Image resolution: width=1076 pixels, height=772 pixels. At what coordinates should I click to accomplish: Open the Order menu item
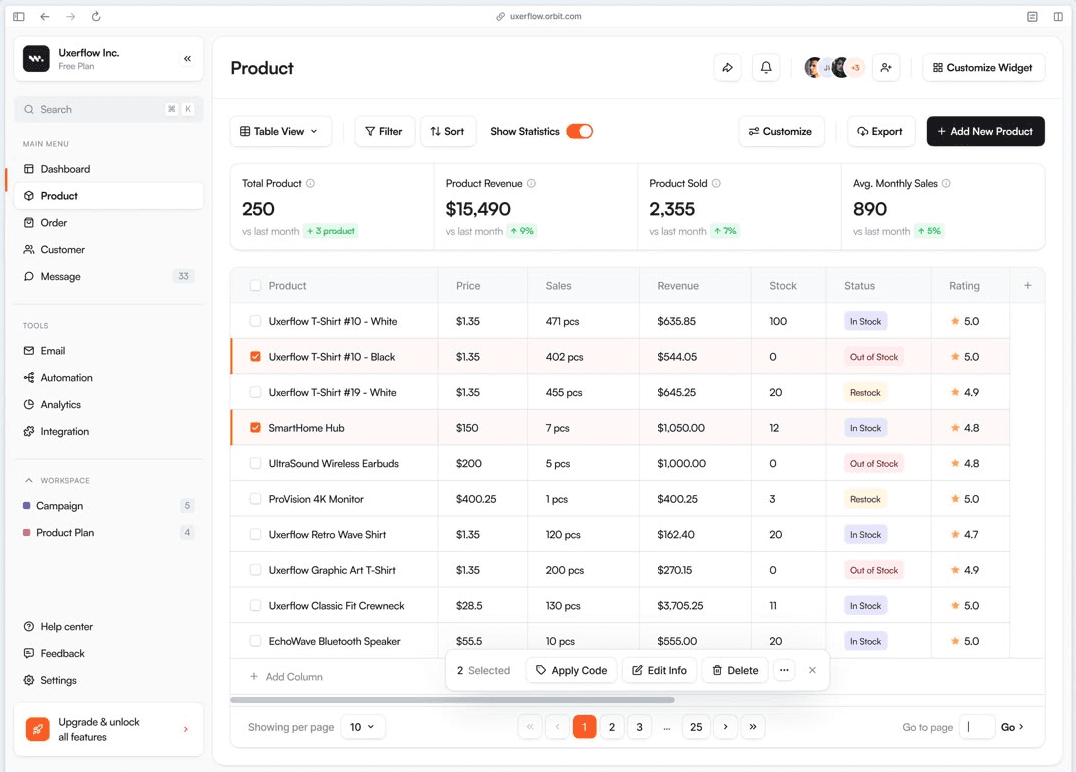(108, 222)
